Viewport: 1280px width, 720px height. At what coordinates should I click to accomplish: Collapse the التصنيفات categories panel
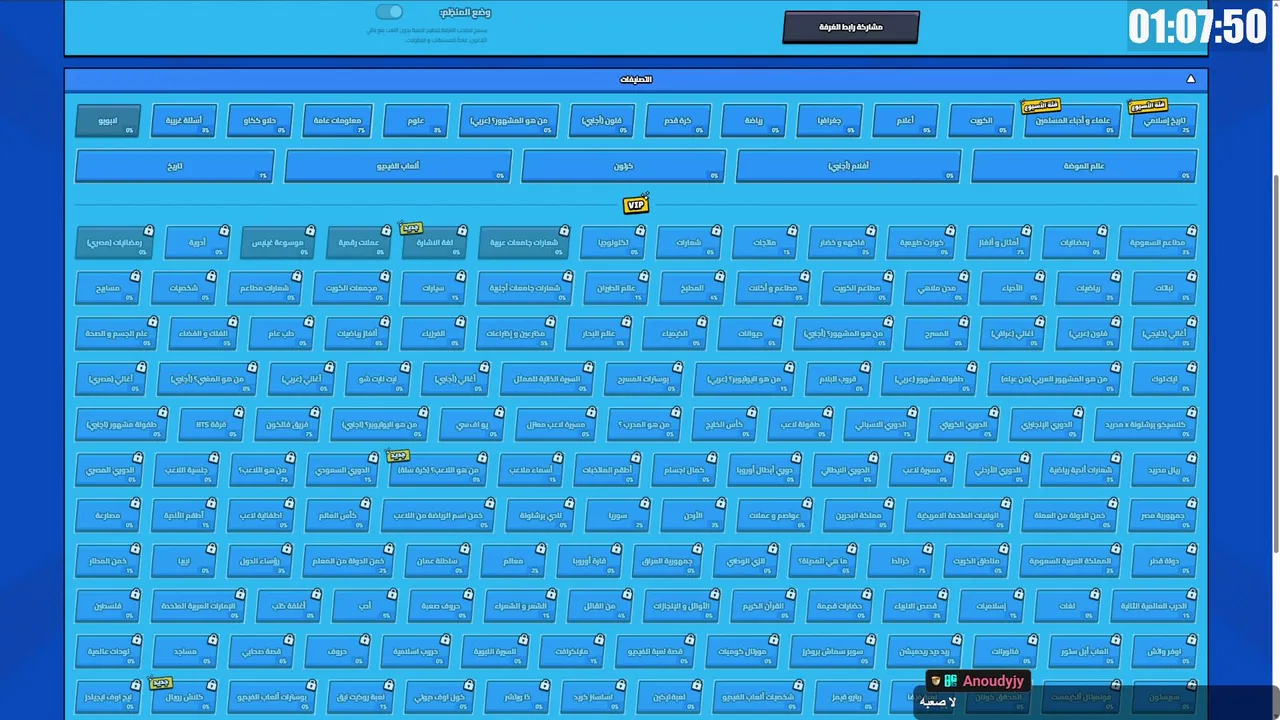click(1190, 79)
